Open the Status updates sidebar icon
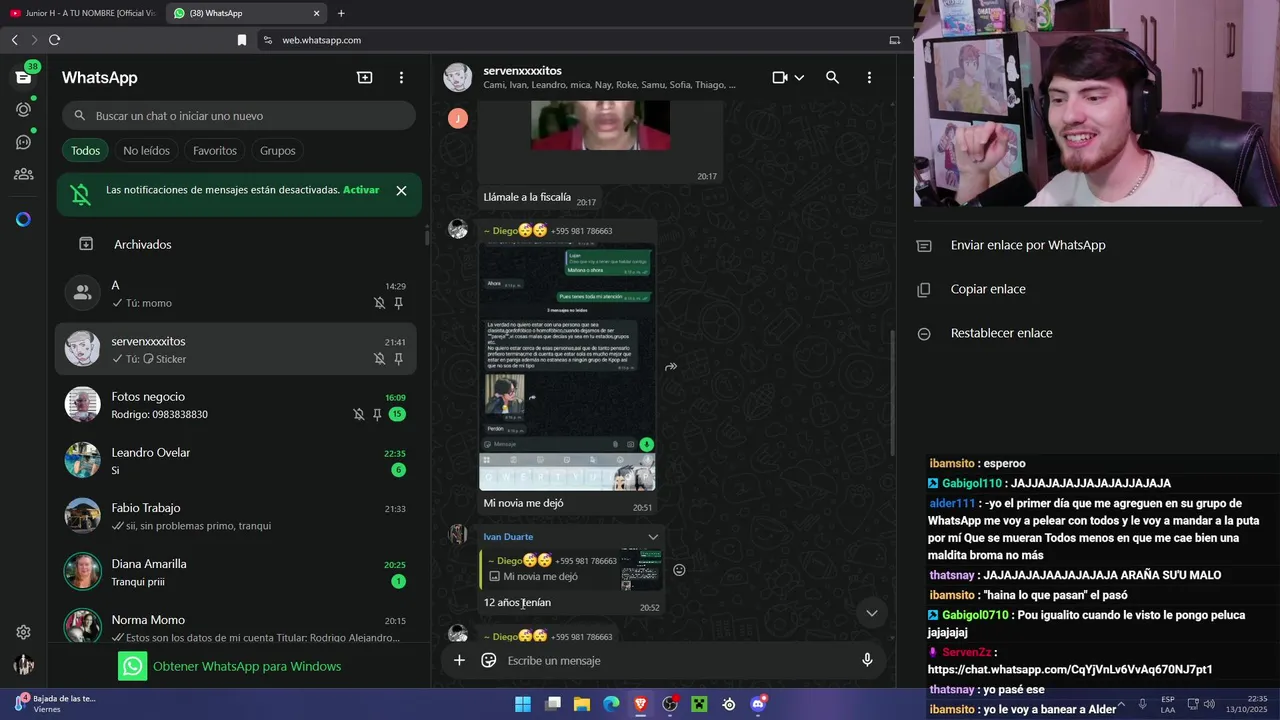1280x720 pixels. (x=23, y=109)
